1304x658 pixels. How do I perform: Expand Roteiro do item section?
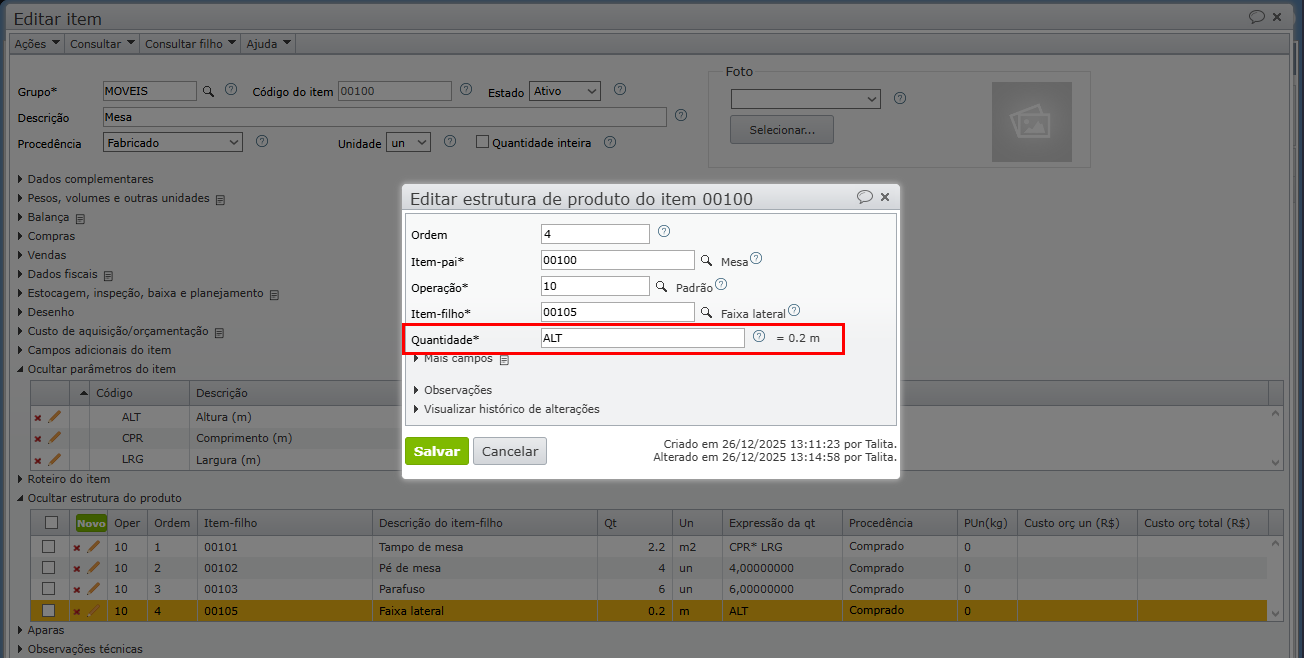click(x=64, y=479)
